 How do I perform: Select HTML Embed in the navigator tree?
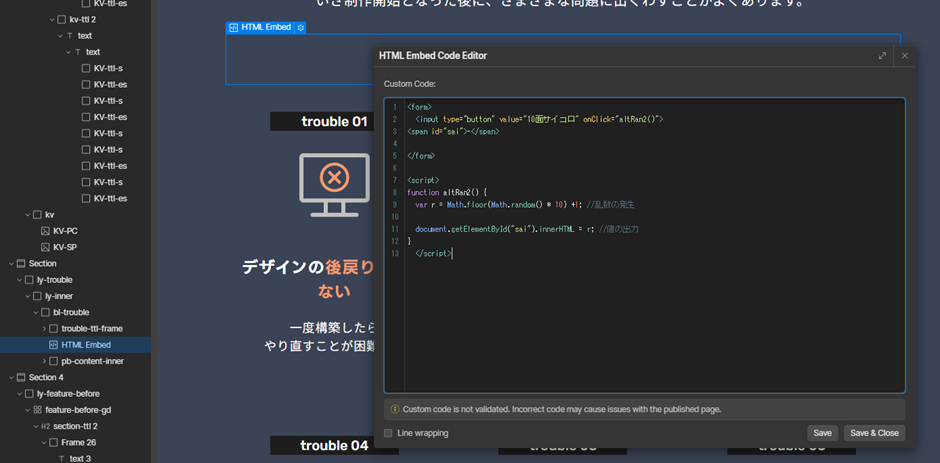(85, 345)
